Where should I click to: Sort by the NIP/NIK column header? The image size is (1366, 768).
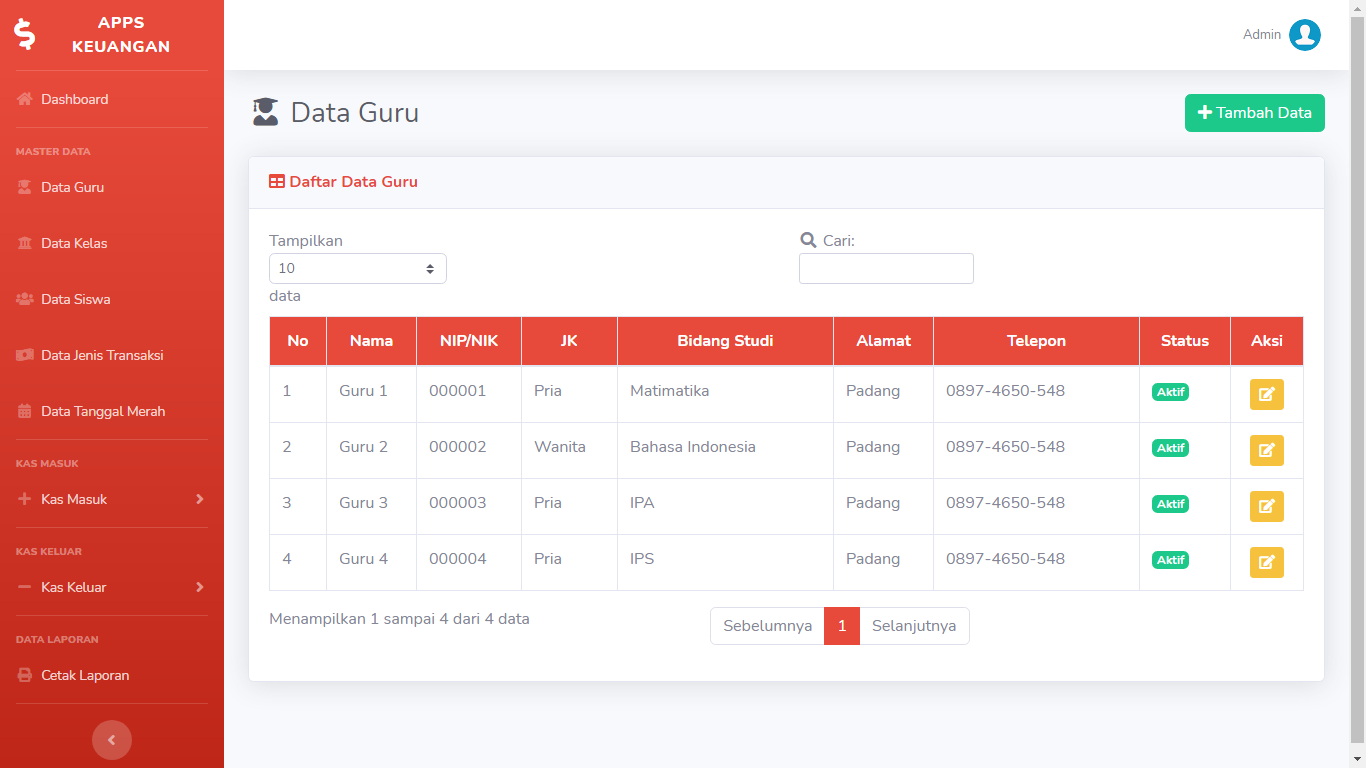pyautogui.click(x=469, y=341)
